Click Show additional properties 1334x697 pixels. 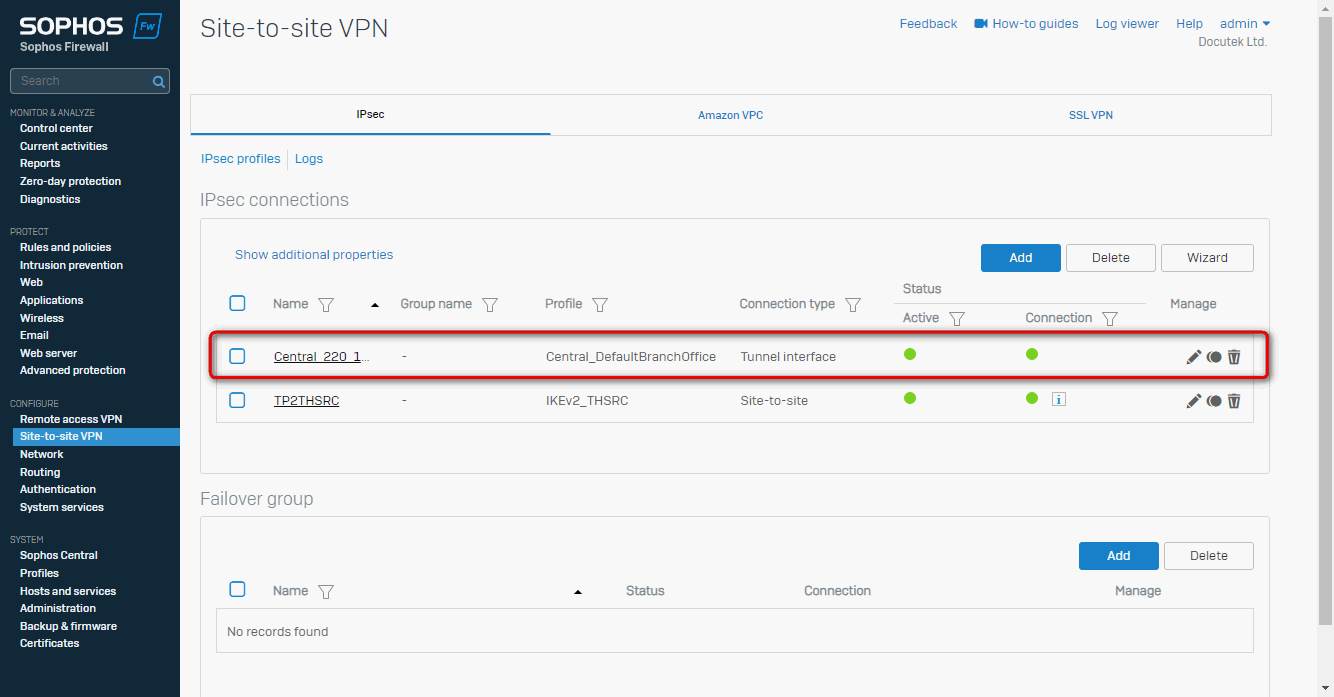(314, 255)
